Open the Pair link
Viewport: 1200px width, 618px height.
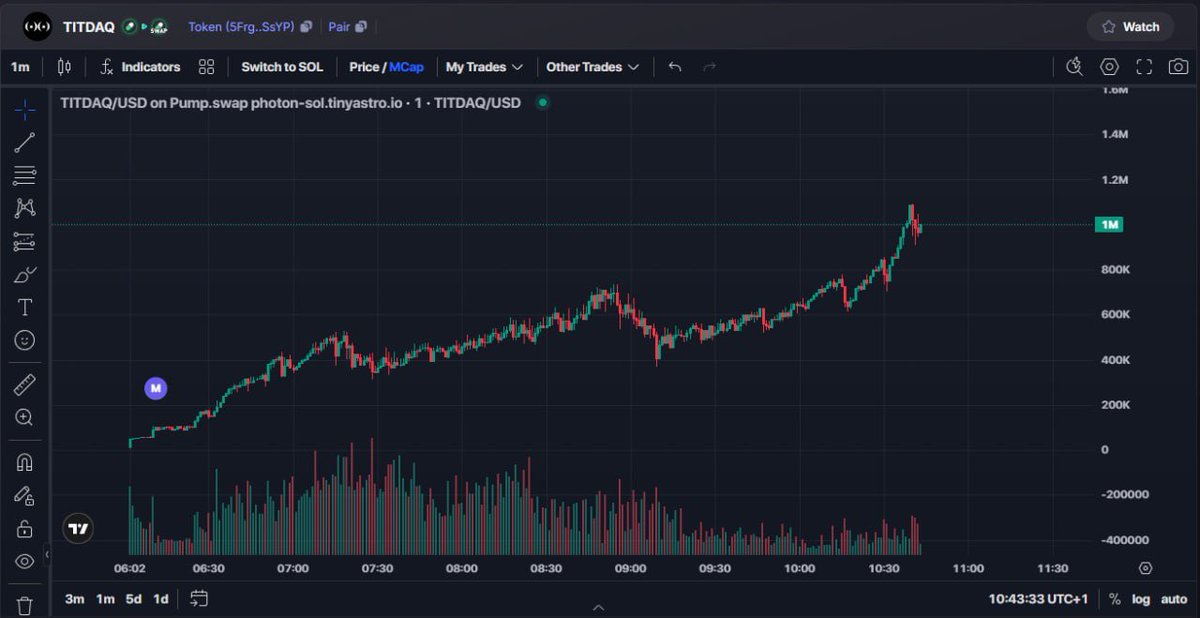339,27
